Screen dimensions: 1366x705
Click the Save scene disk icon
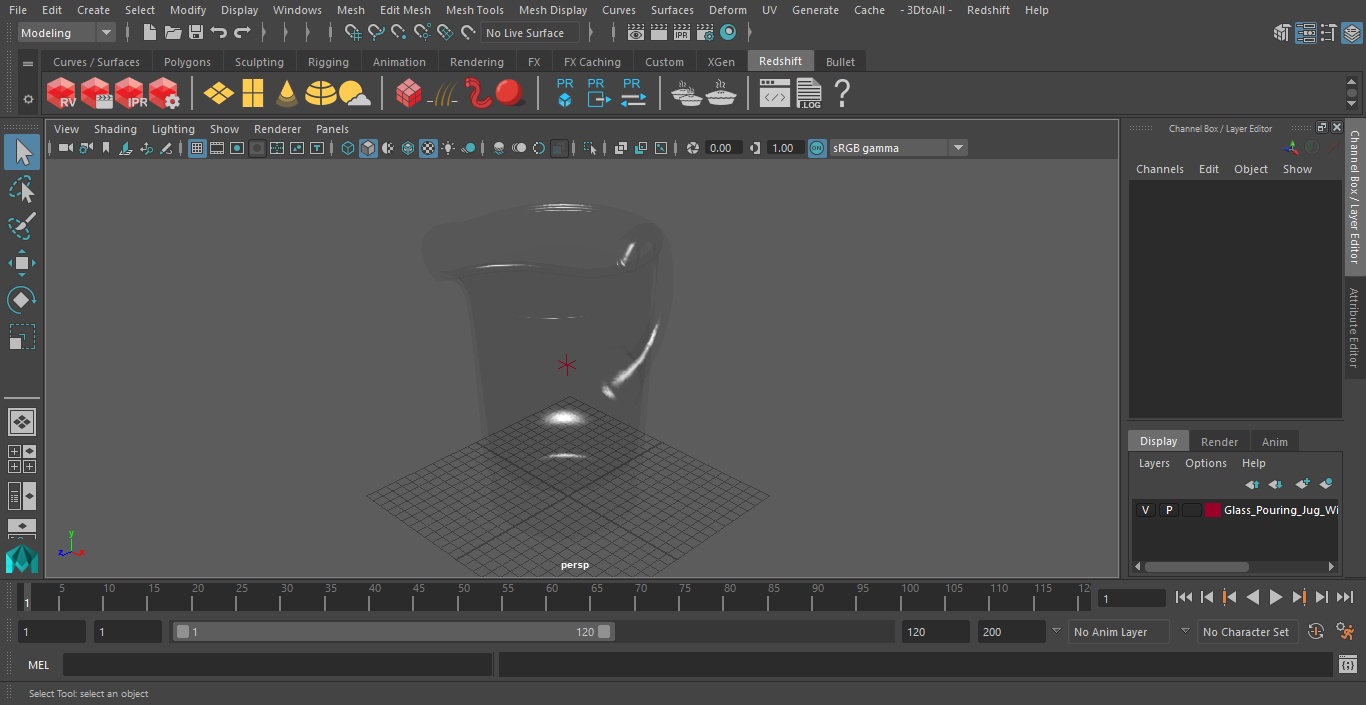196,33
